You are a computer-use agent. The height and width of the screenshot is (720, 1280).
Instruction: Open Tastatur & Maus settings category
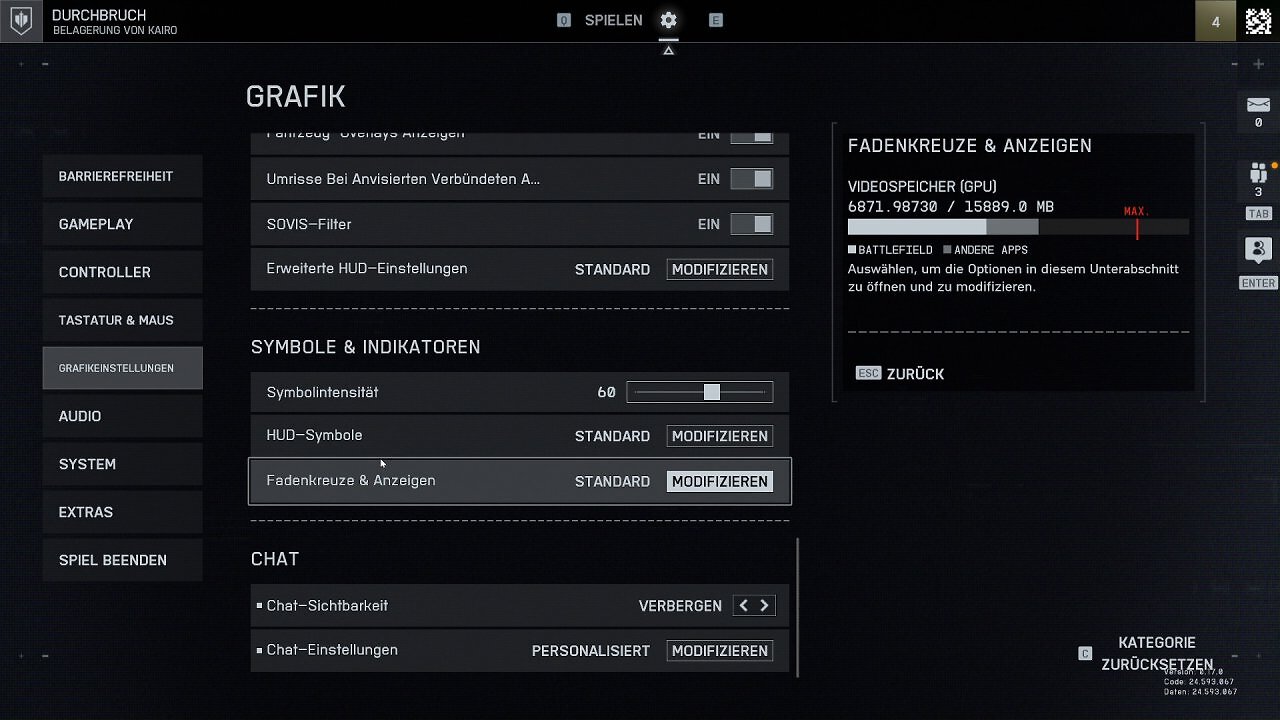[122, 320]
